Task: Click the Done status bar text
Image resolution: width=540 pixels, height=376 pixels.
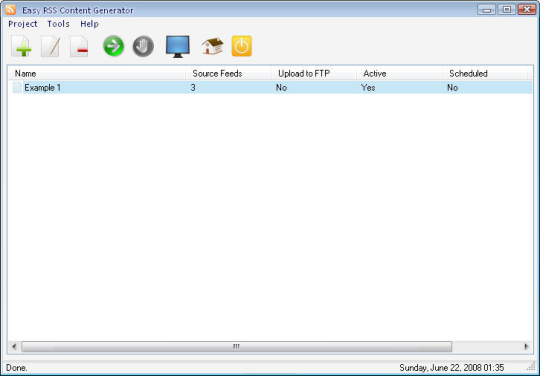Action: point(17,368)
